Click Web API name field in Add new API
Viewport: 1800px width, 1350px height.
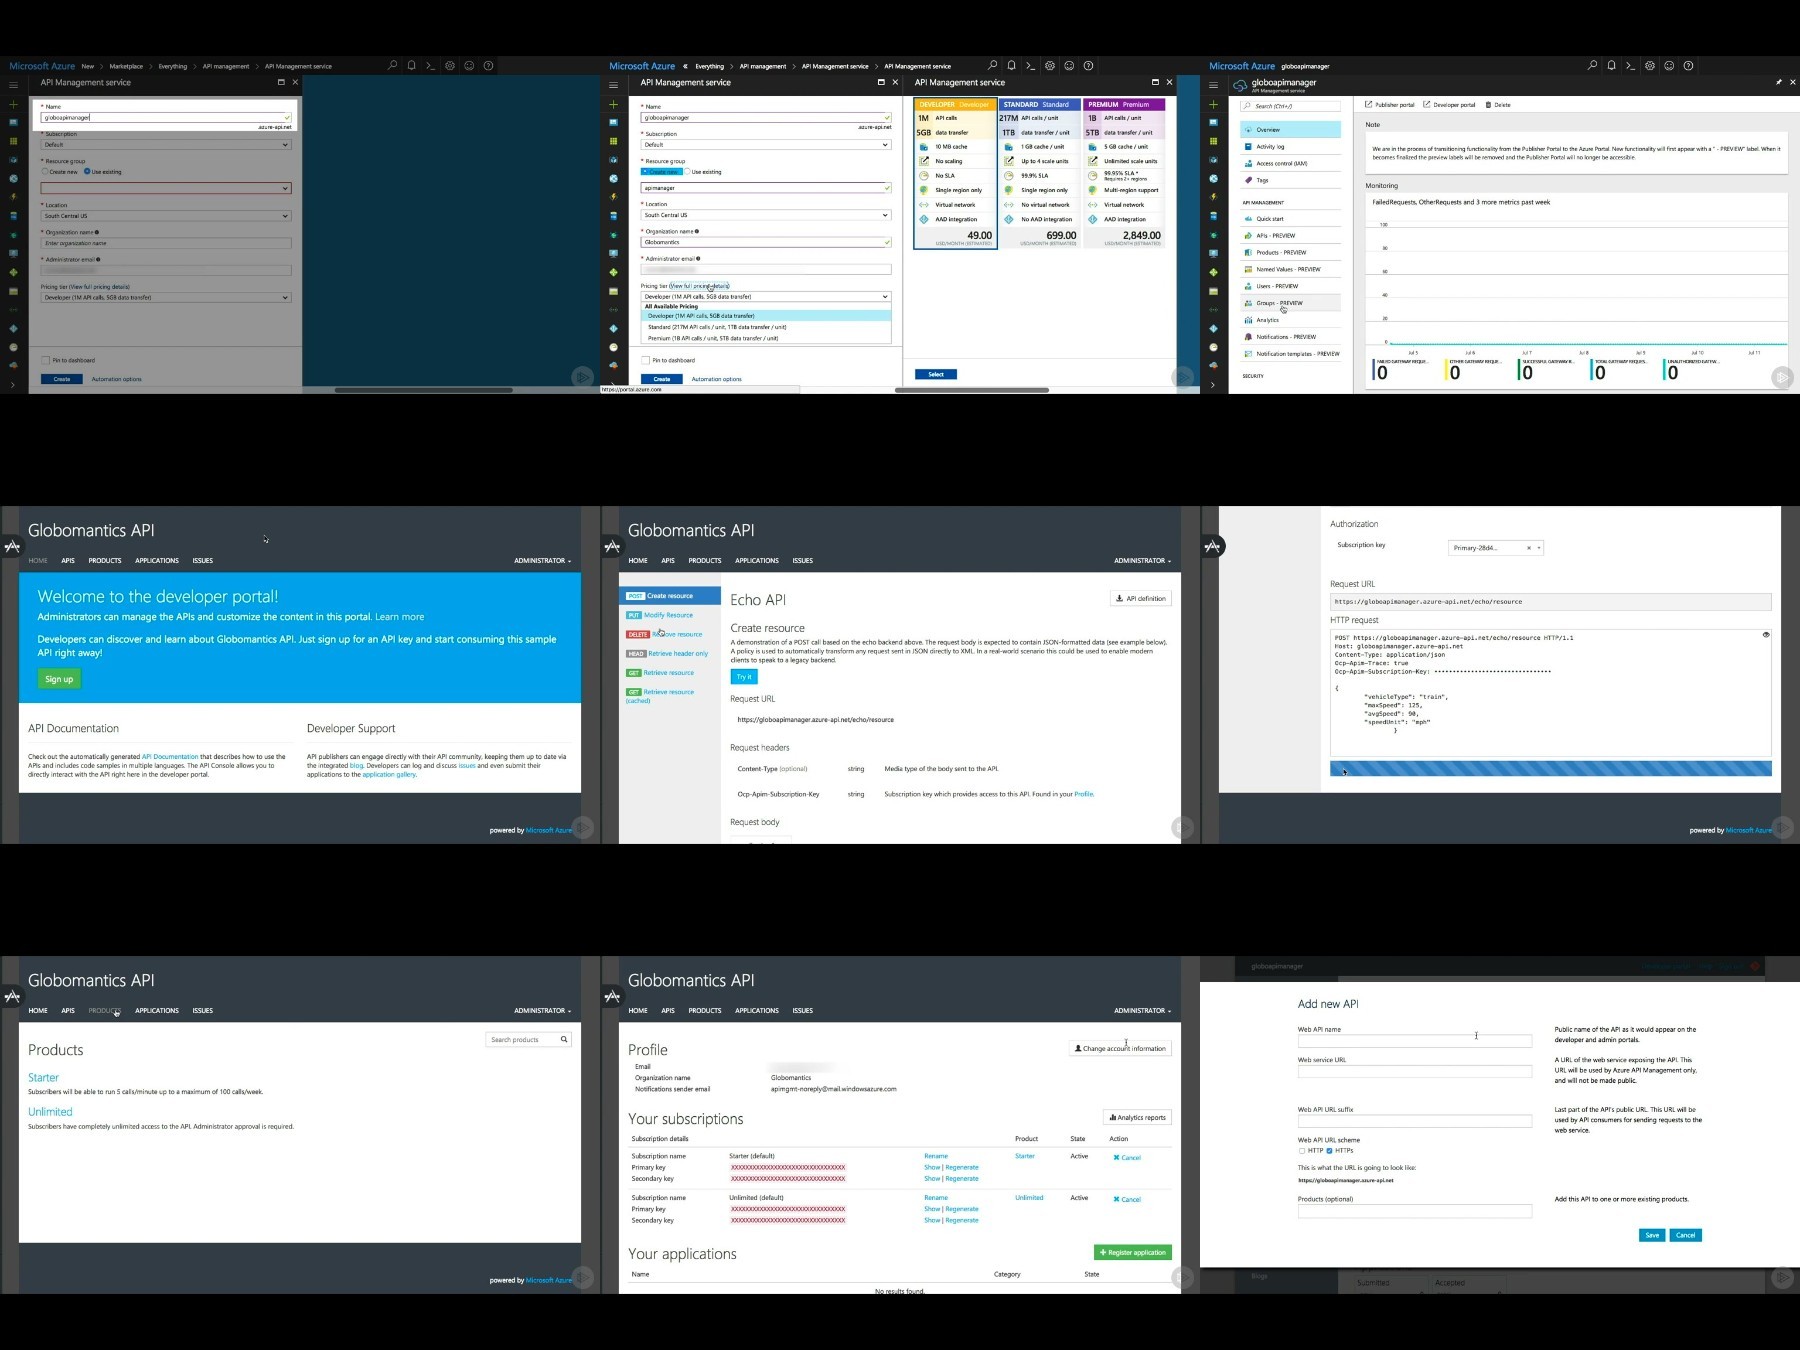(1414, 1041)
